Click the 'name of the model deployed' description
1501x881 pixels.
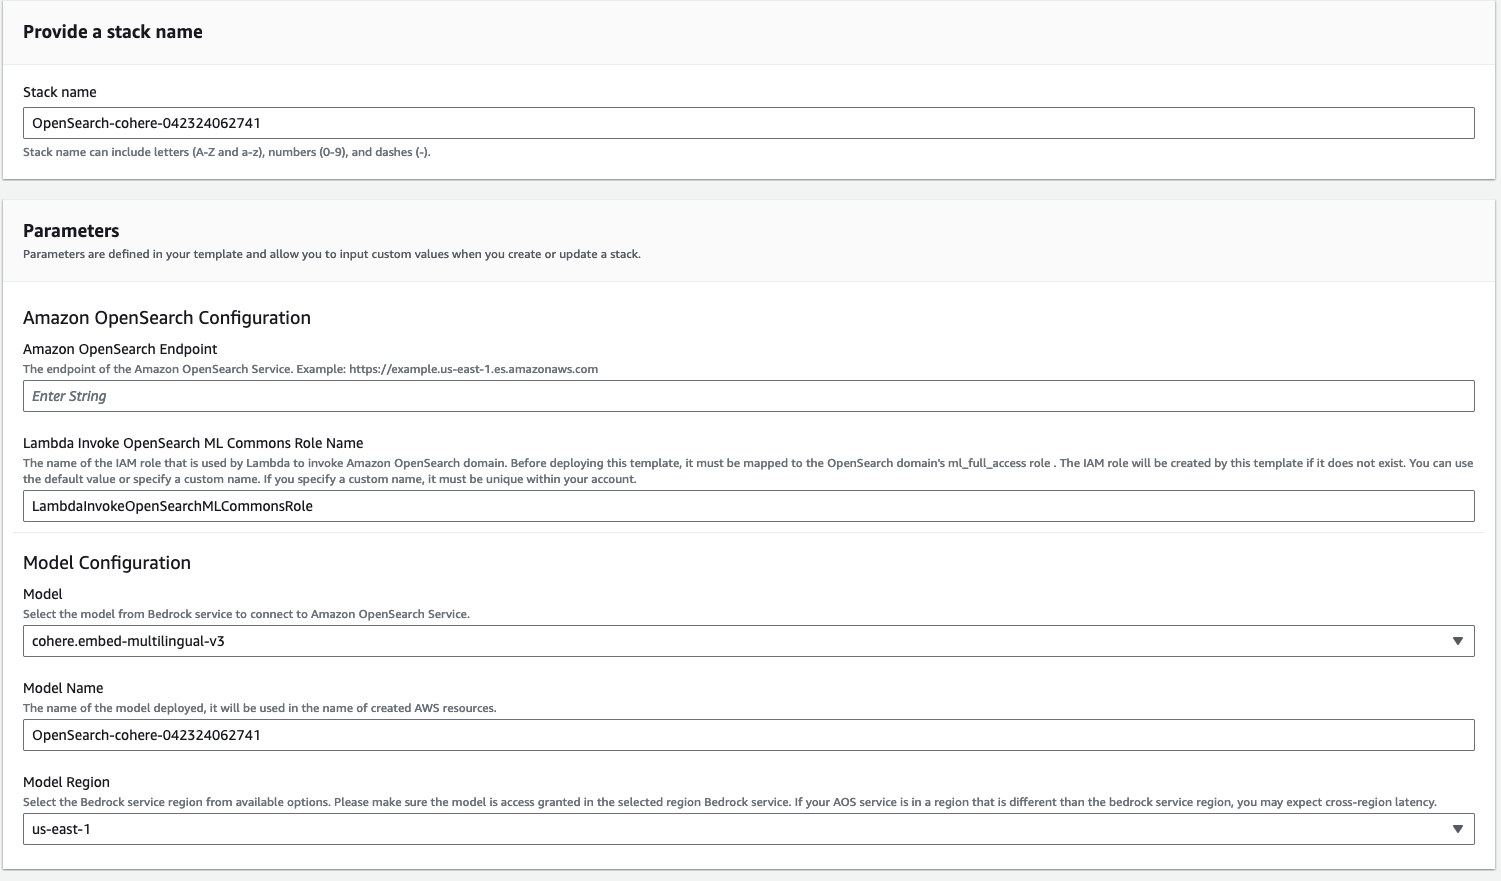[x=260, y=708]
